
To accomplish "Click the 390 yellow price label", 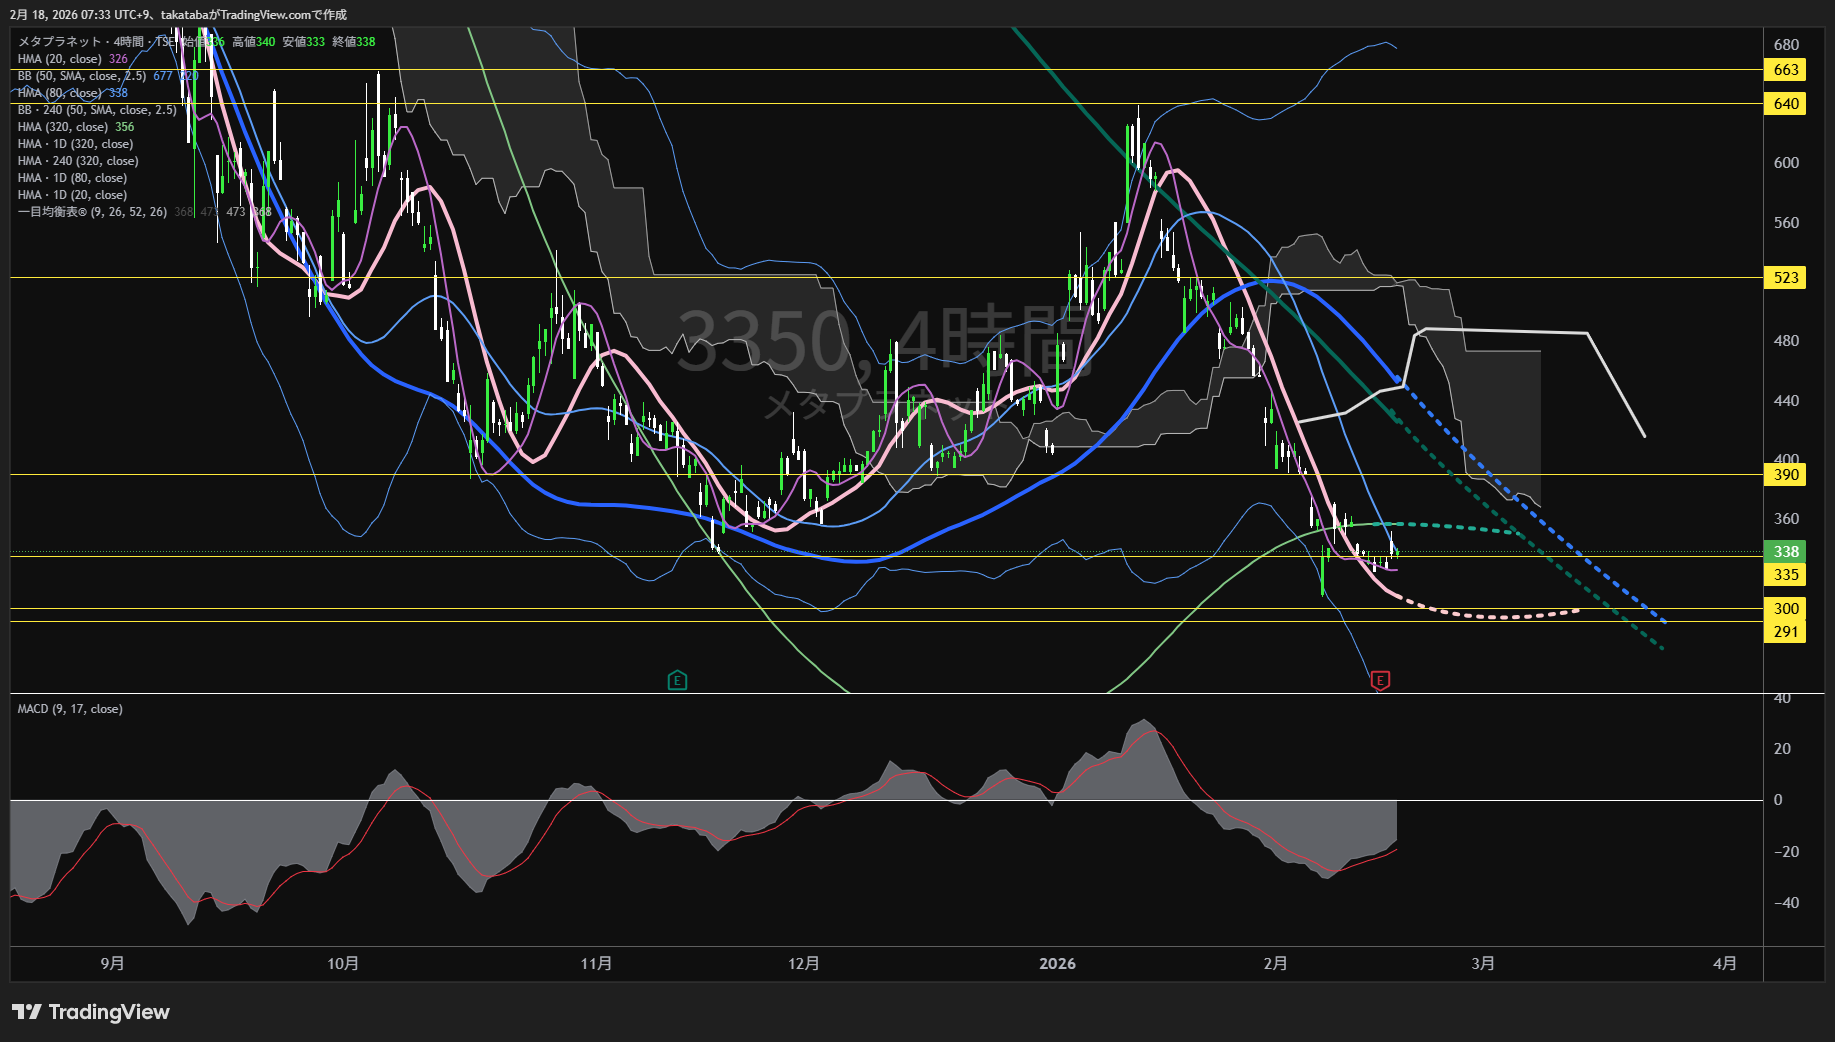I will point(1786,475).
